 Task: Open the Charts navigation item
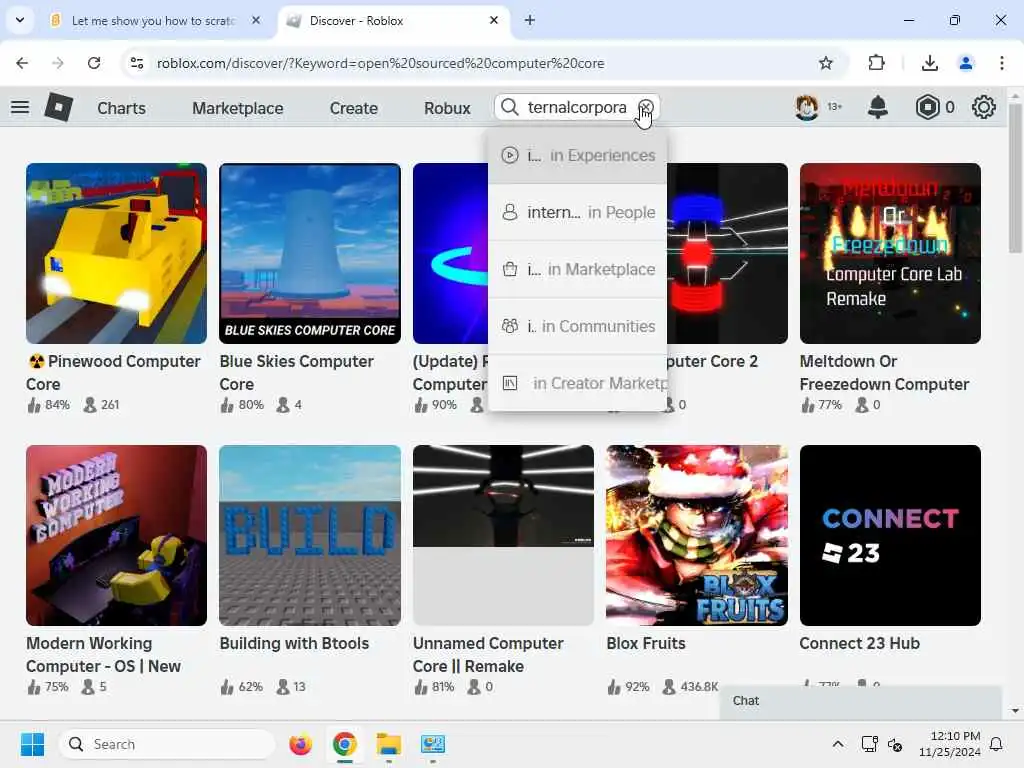pos(121,108)
